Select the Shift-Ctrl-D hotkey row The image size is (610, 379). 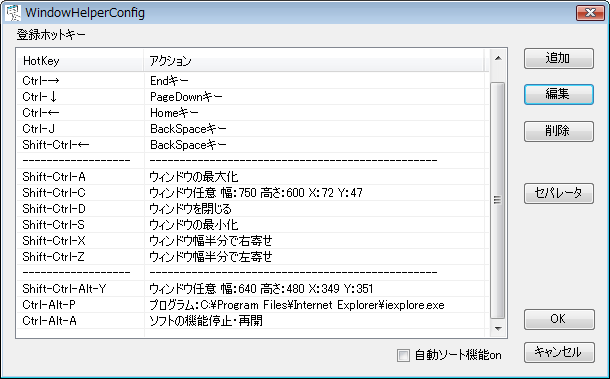tap(252, 209)
